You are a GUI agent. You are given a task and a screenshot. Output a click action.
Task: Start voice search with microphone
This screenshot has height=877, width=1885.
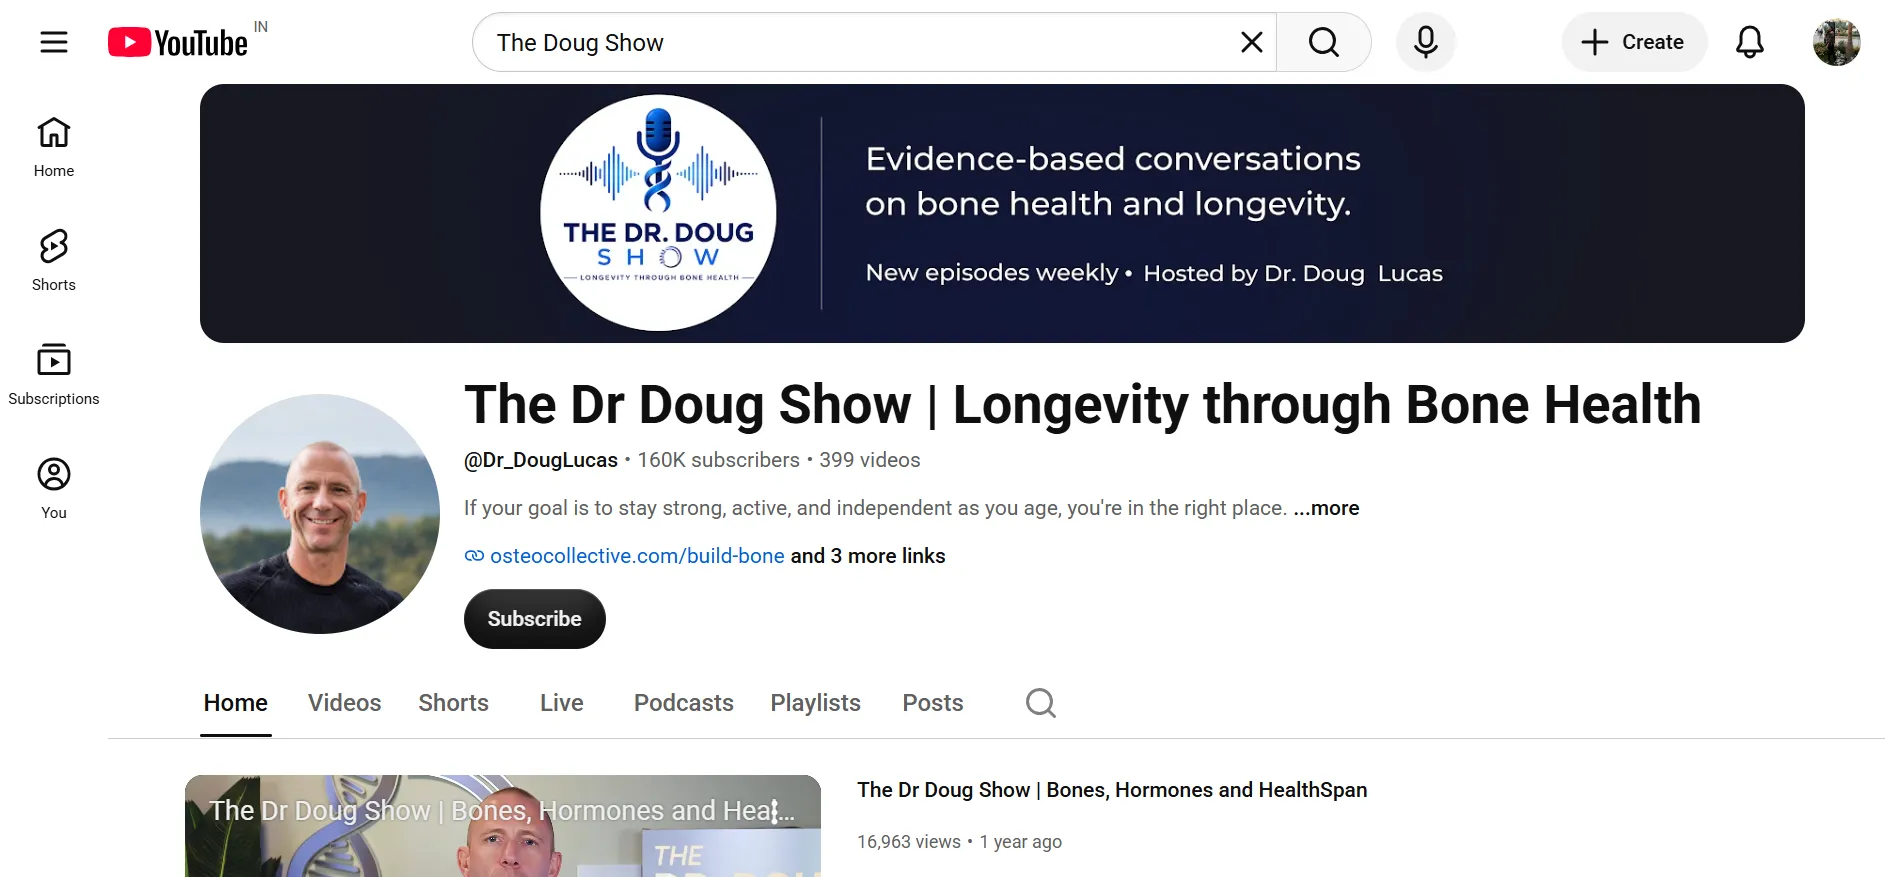(x=1426, y=42)
